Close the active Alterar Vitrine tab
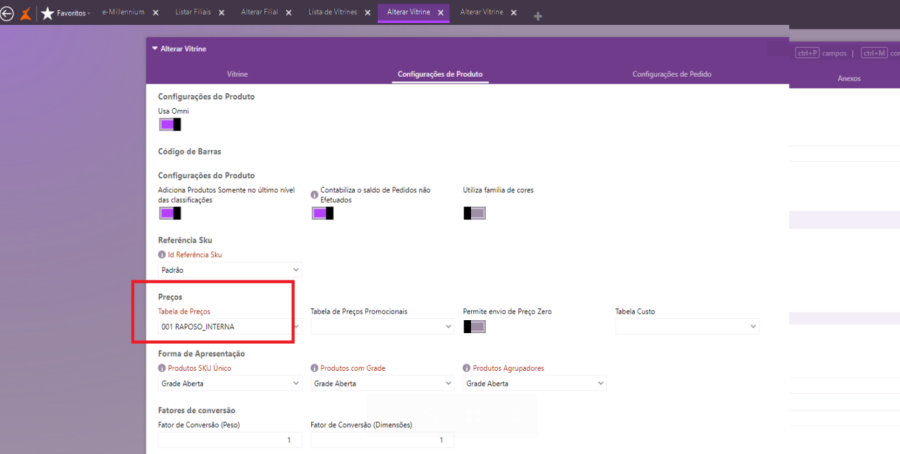The image size is (900, 454). [x=441, y=13]
